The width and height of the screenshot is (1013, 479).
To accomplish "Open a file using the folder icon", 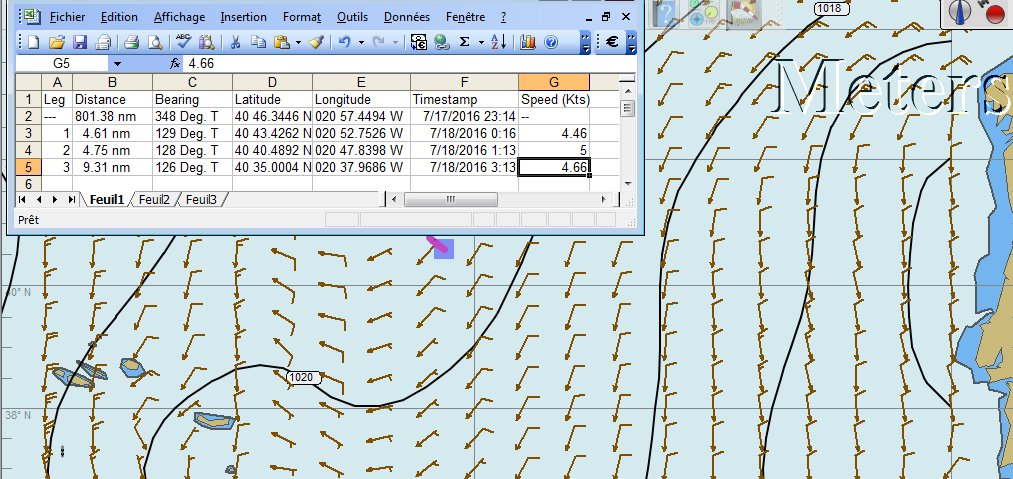I will [x=57, y=43].
